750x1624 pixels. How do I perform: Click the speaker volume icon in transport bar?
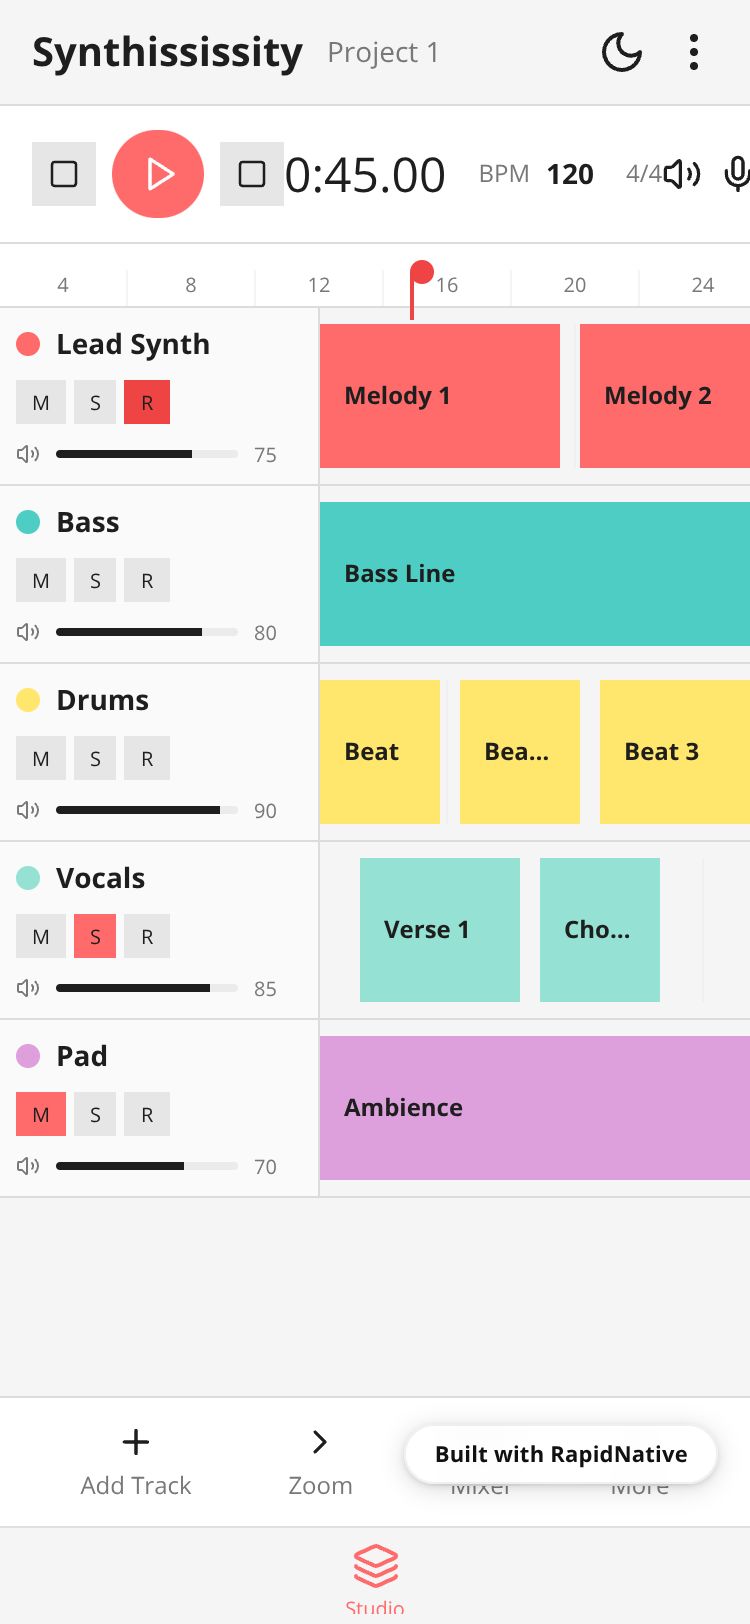pos(682,174)
